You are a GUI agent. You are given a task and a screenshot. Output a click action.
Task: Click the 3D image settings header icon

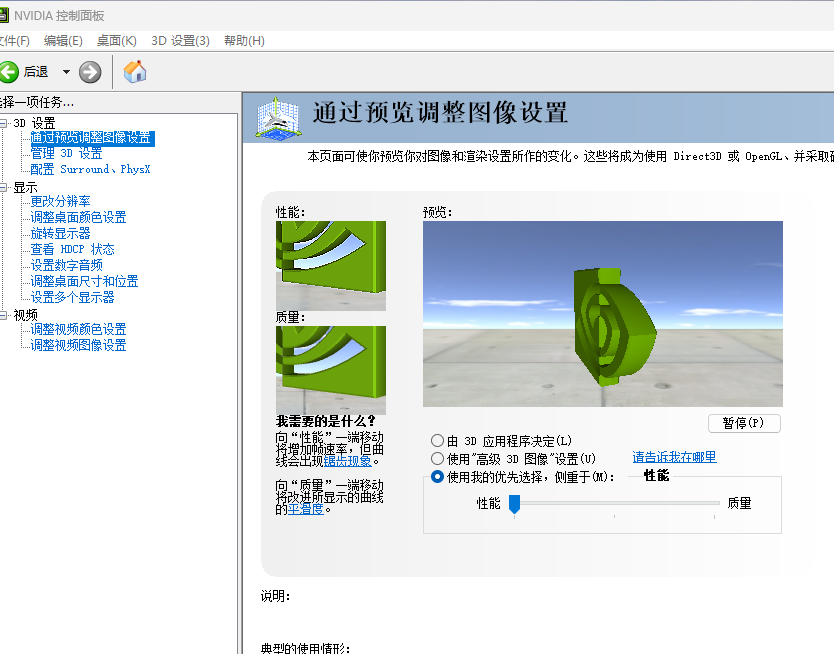[x=277, y=118]
